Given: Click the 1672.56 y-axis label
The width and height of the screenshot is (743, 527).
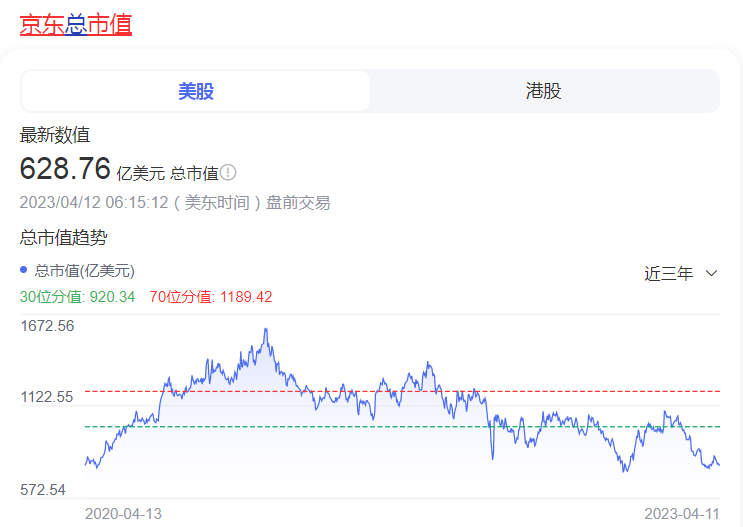Looking at the screenshot, I should 47,326.
